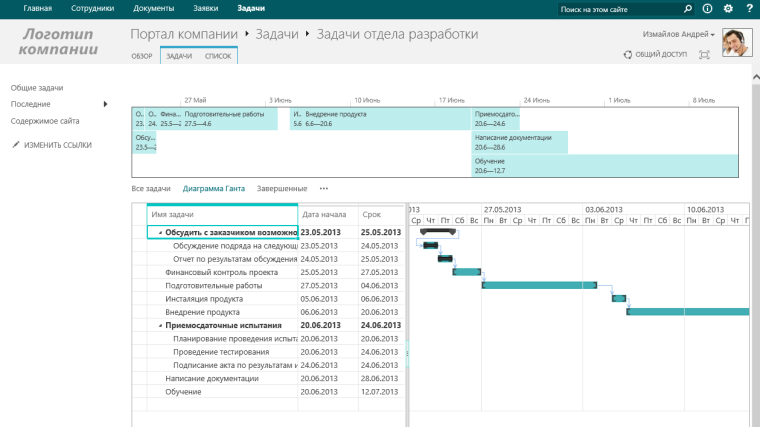Viewport: 760px width, 427px height.
Task: Sort by the Дата начала column header
Action: (324, 214)
